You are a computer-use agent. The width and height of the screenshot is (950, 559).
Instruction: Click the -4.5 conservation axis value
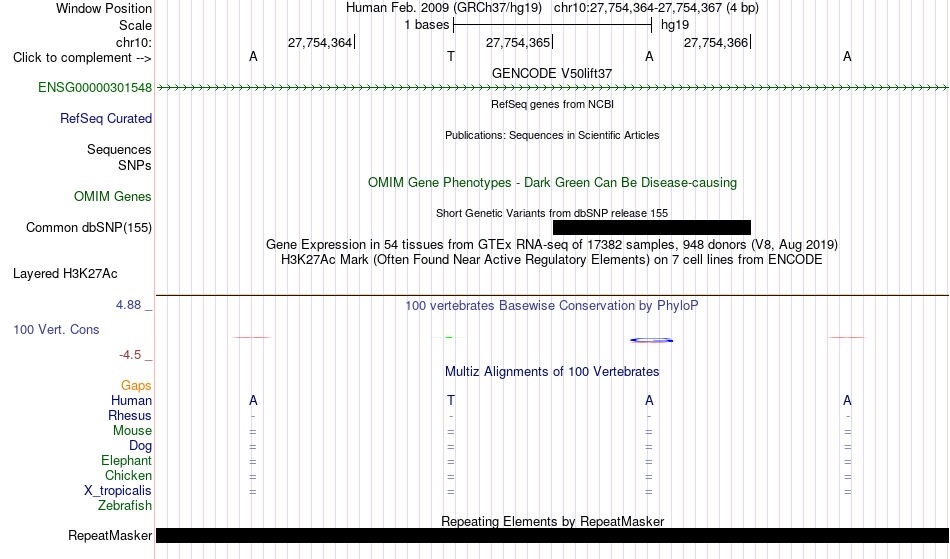(130, 355)
